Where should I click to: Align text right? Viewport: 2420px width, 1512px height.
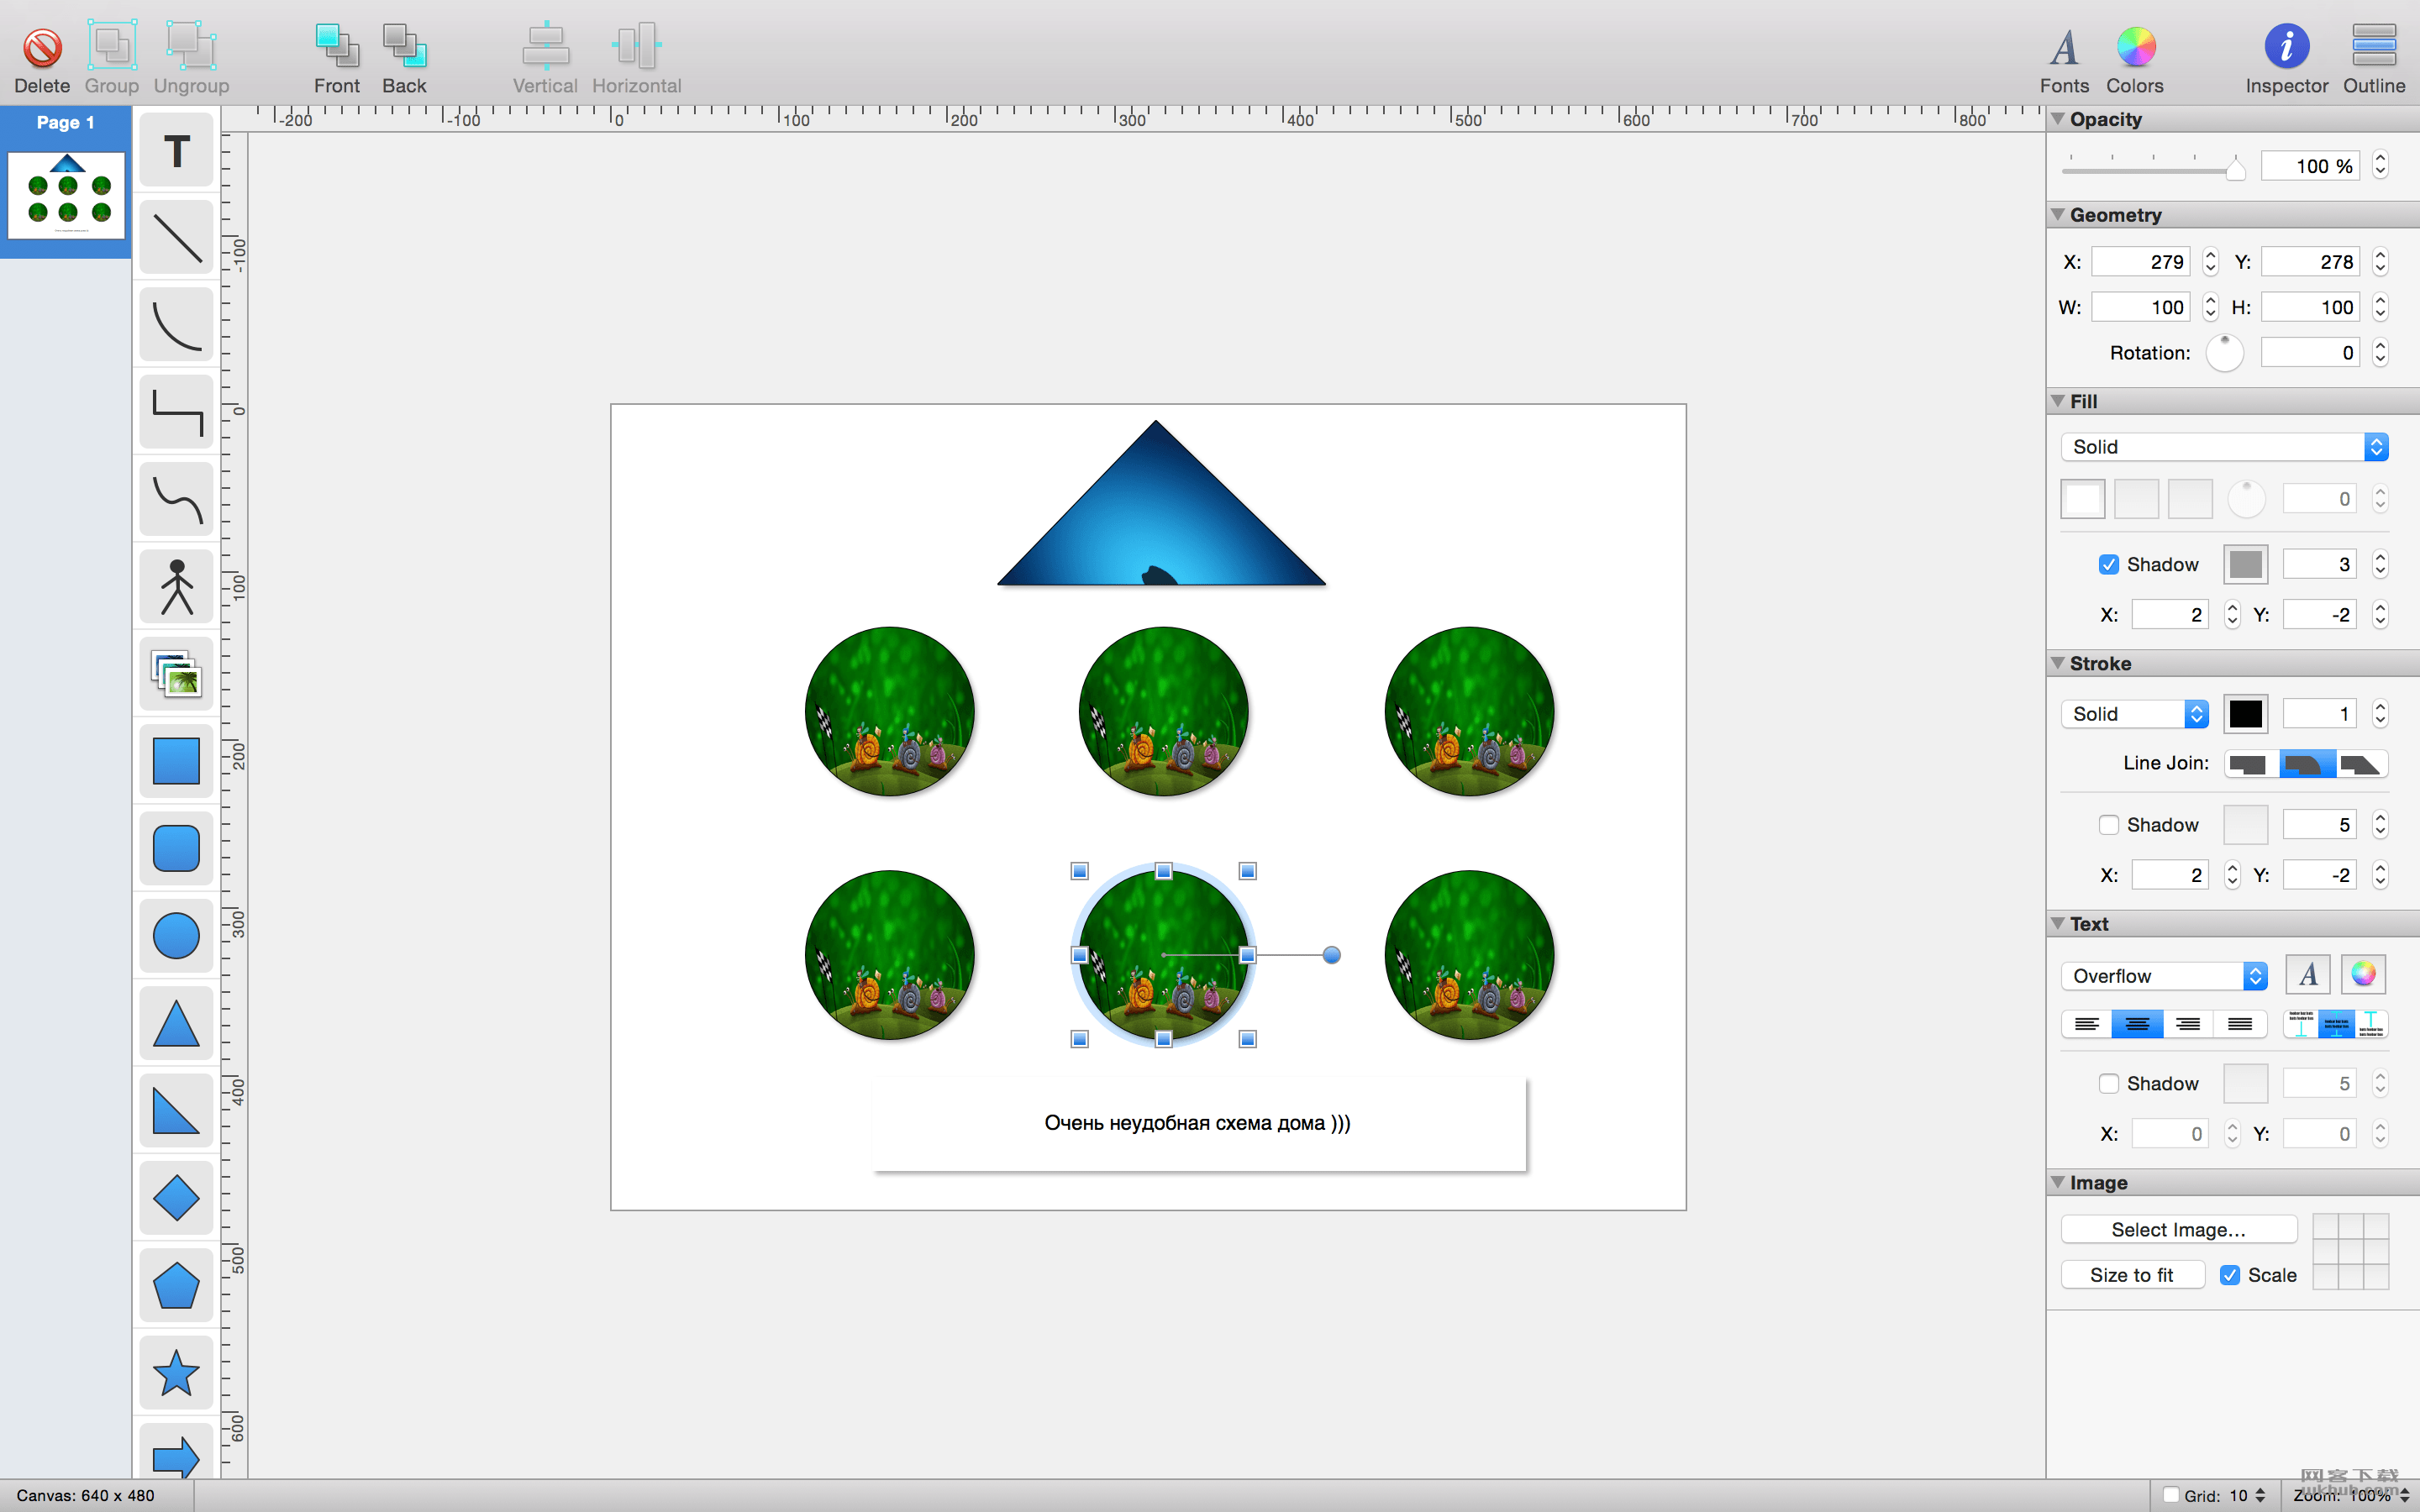click(2188, 1024)
